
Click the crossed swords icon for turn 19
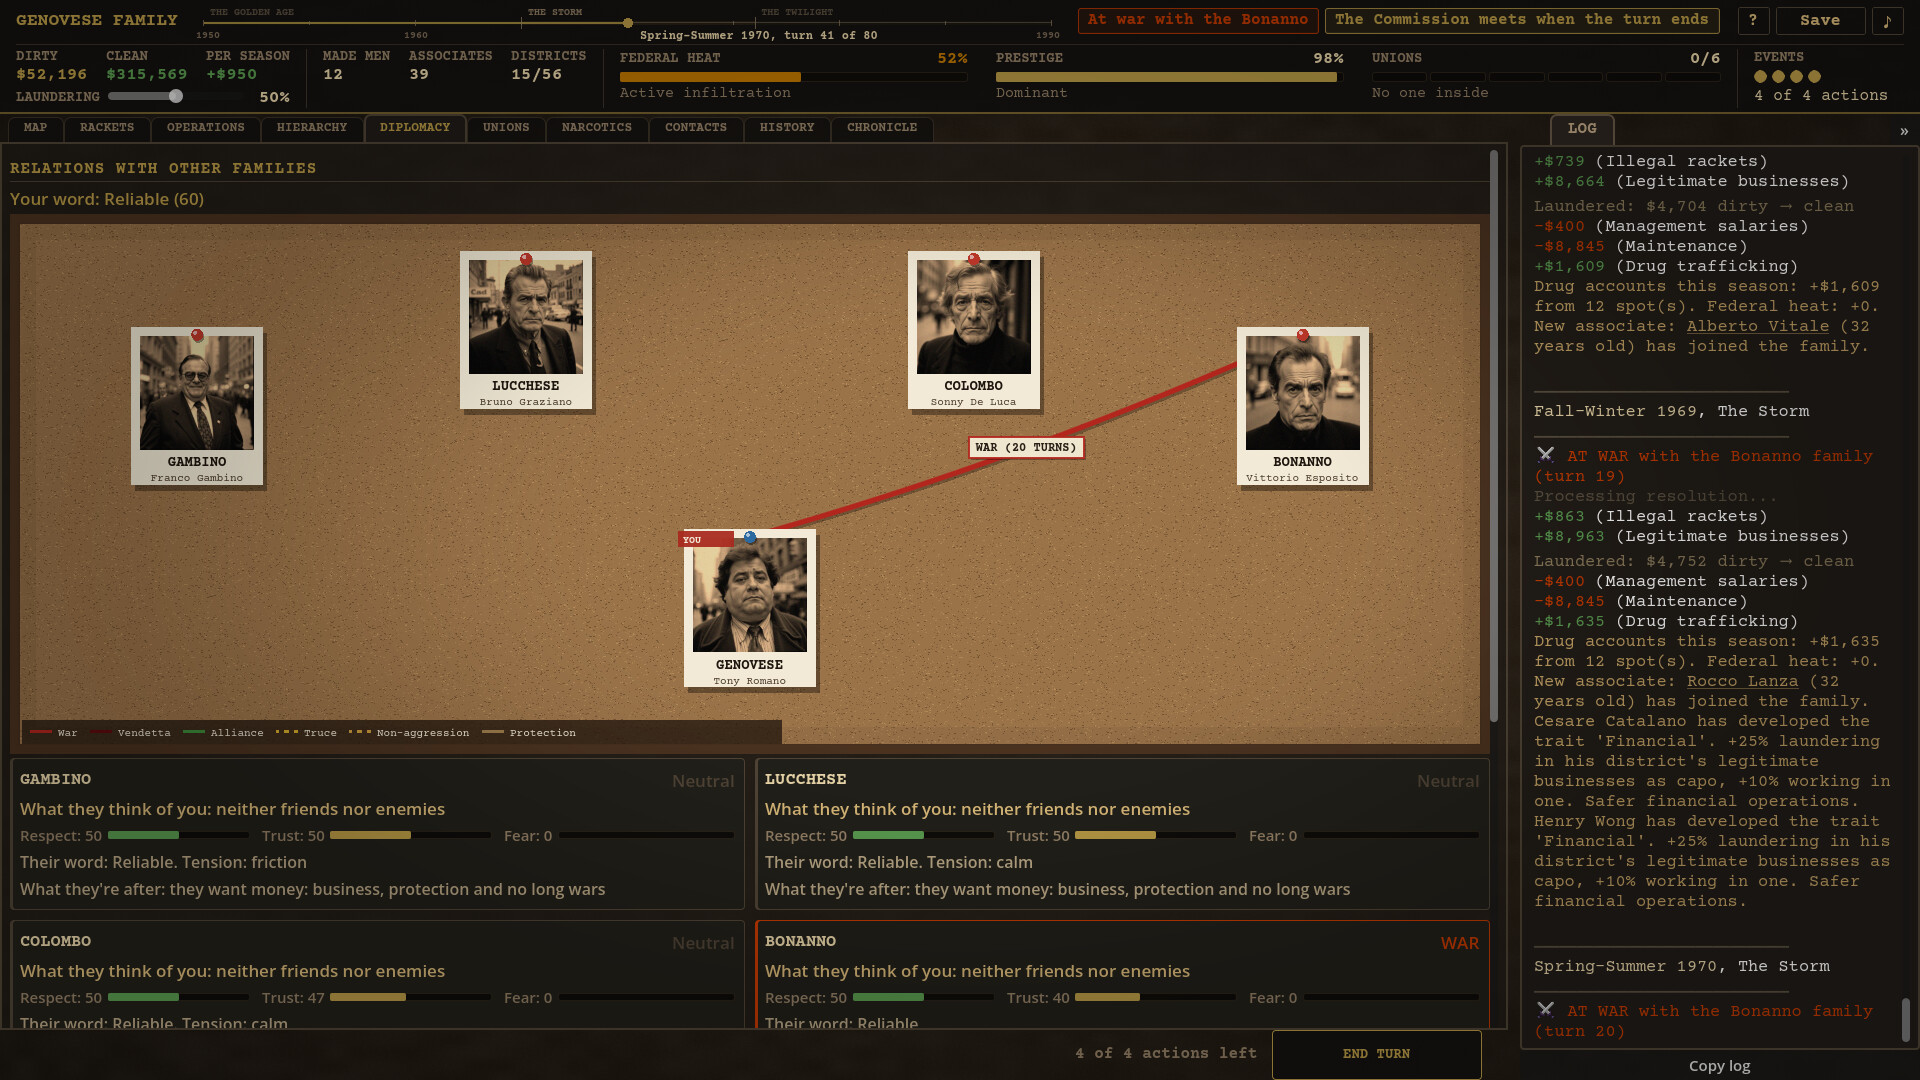pos(1545,455)
